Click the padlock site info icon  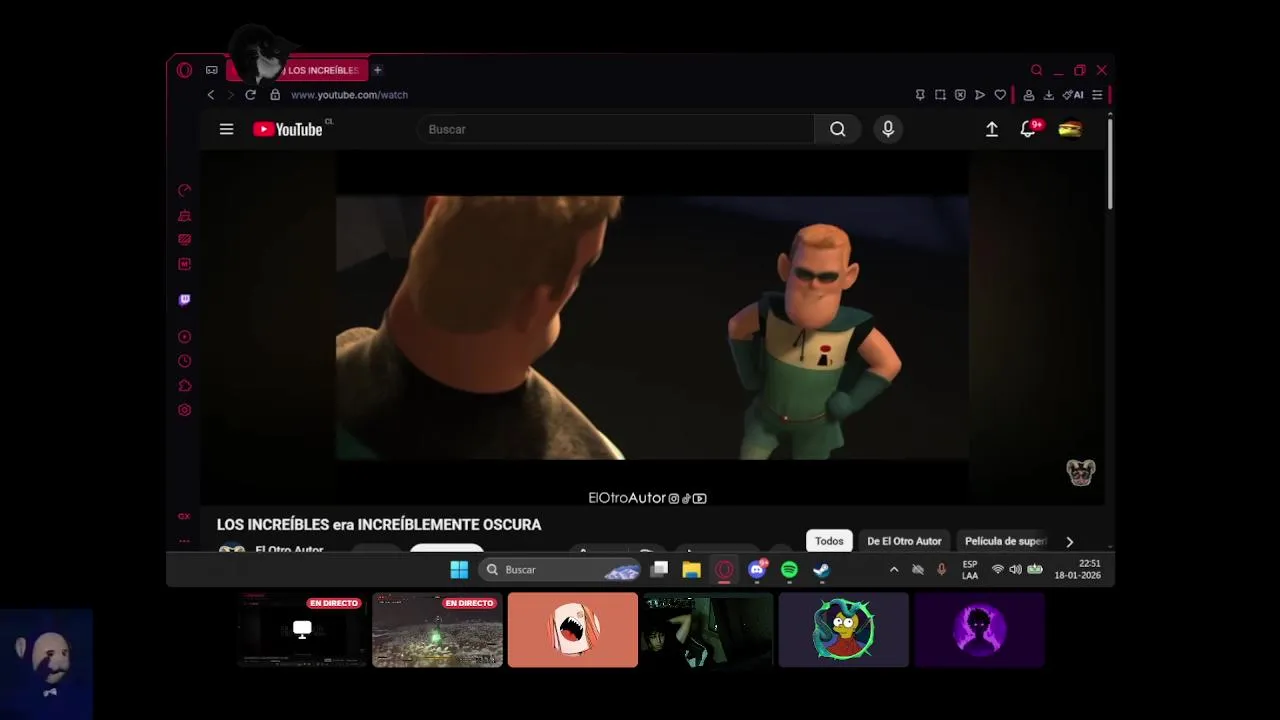click(x=275, y=95)
